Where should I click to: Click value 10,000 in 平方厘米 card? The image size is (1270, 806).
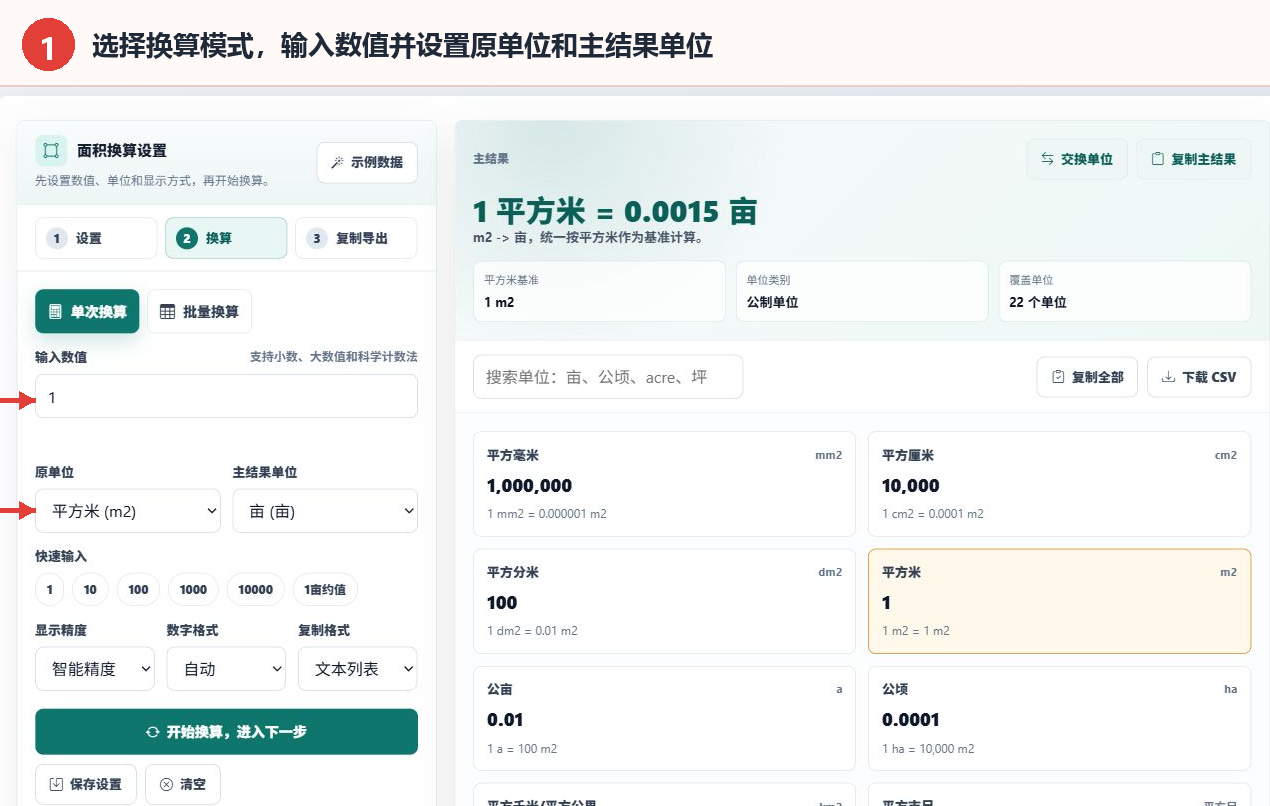tap(911, 486)
